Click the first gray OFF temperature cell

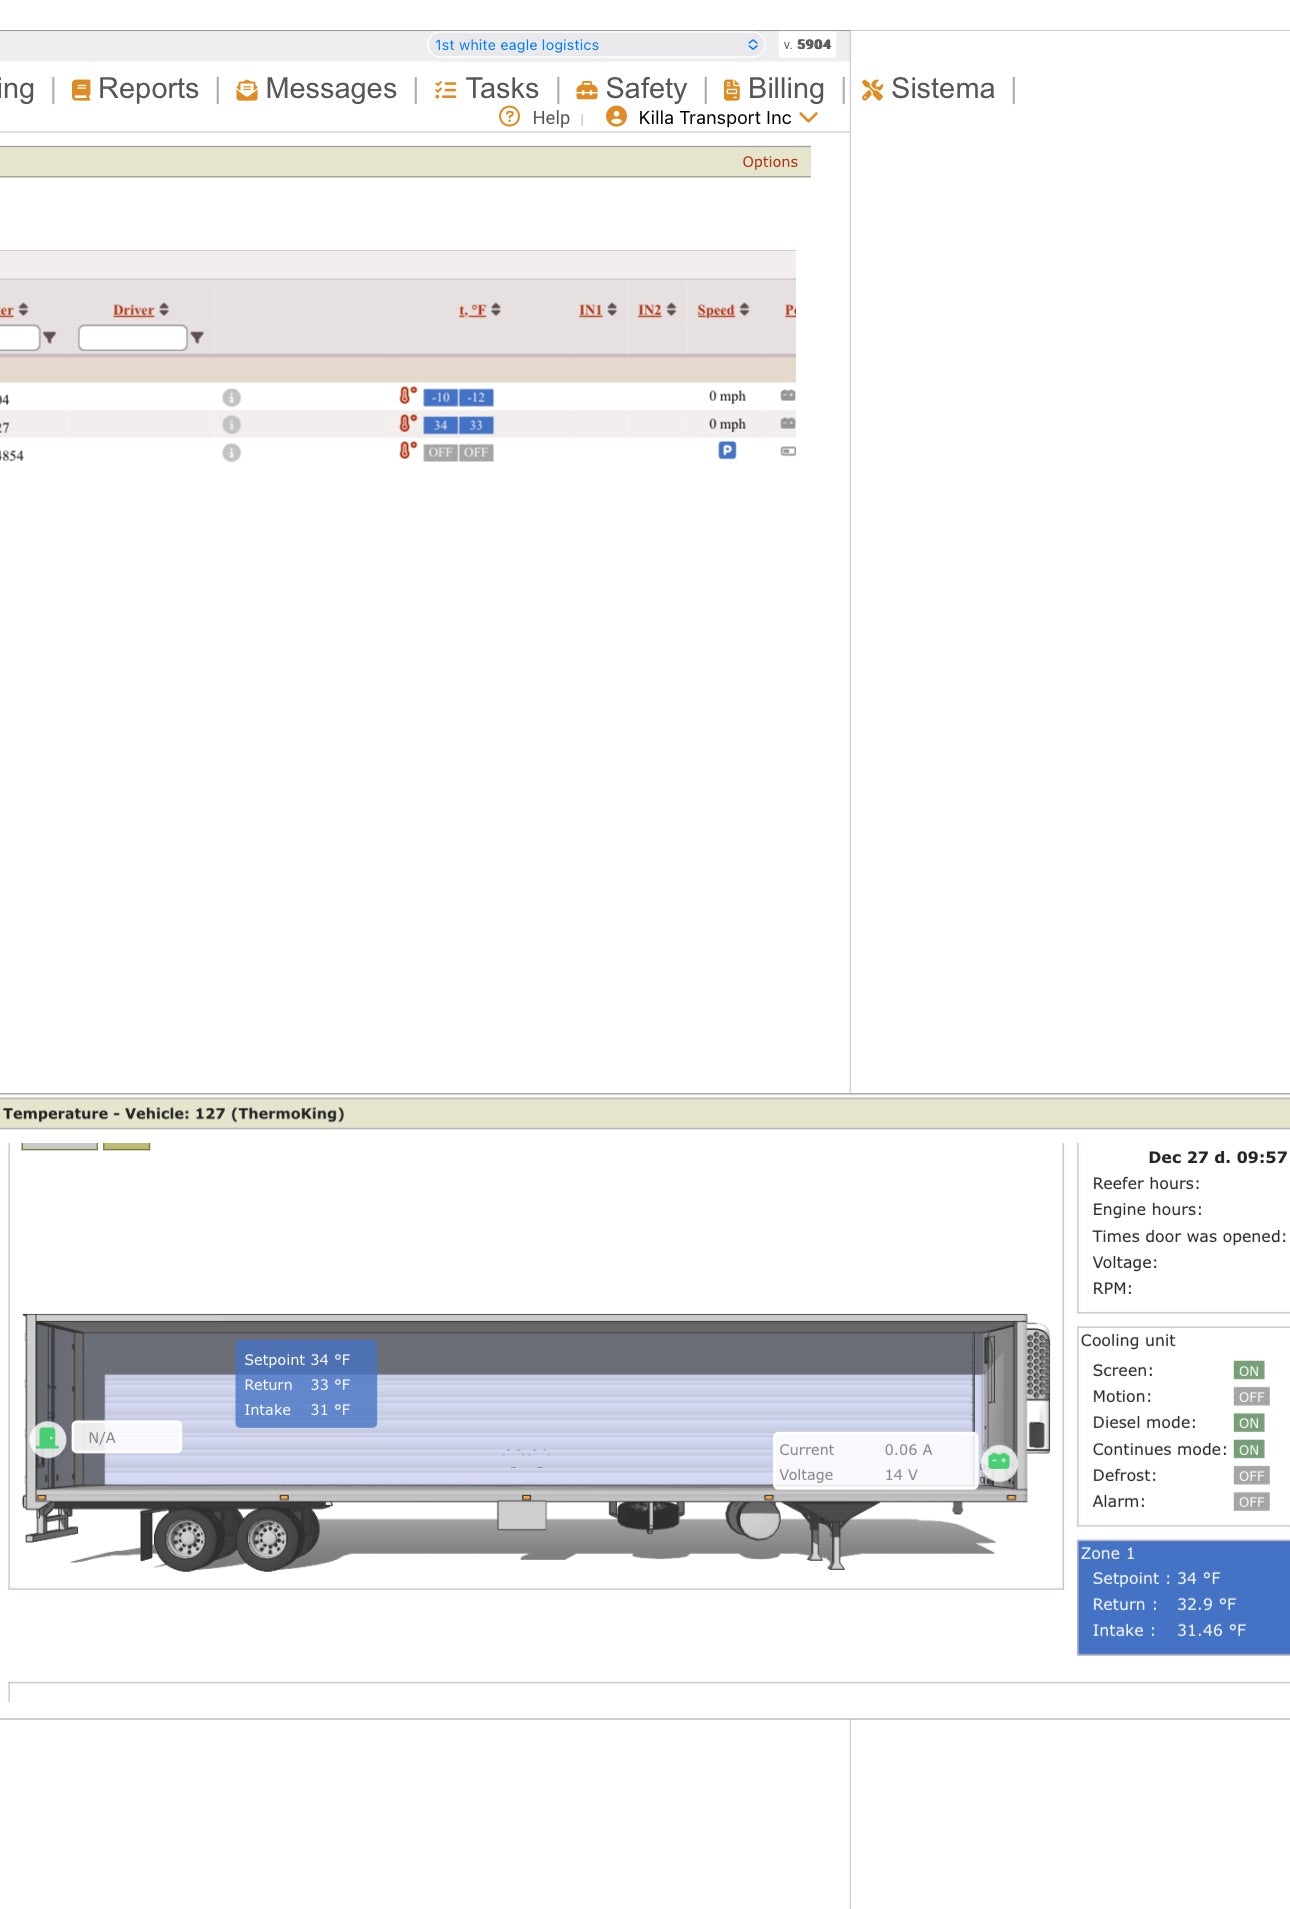(440, 453)
